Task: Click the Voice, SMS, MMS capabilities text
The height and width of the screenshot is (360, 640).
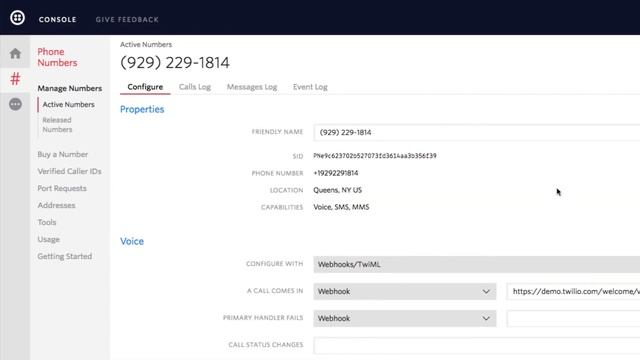Action: click(x=341, y=207)
